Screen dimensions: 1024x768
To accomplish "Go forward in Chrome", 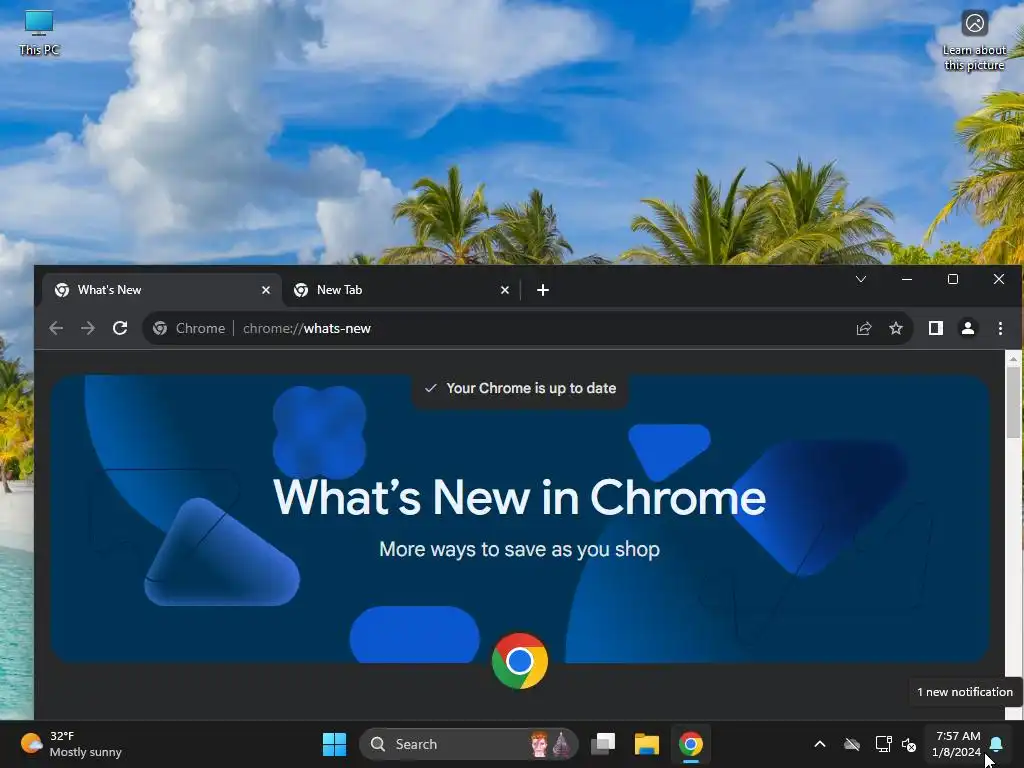I will 88,328.
